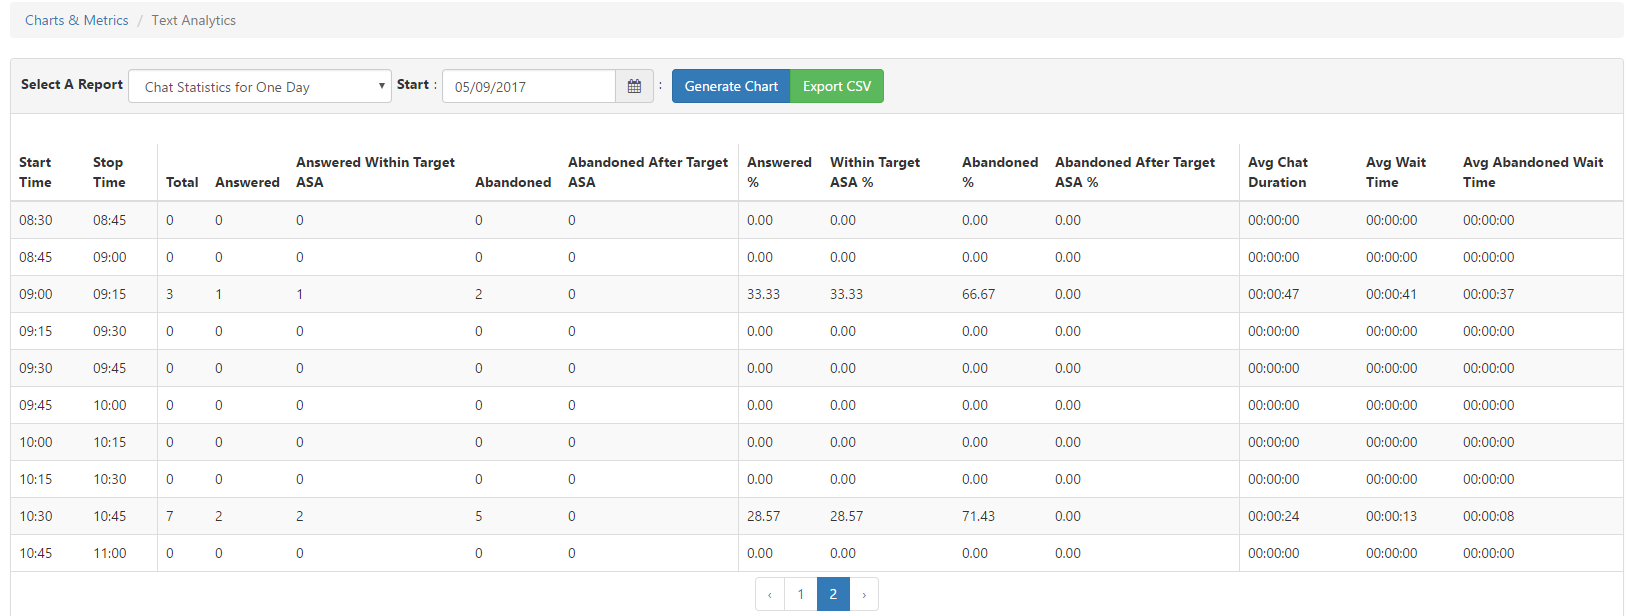The width and height of the screenshot is (1635, 616).
Task: Click avg chat duration 00:00:24
Action: 1274,516
